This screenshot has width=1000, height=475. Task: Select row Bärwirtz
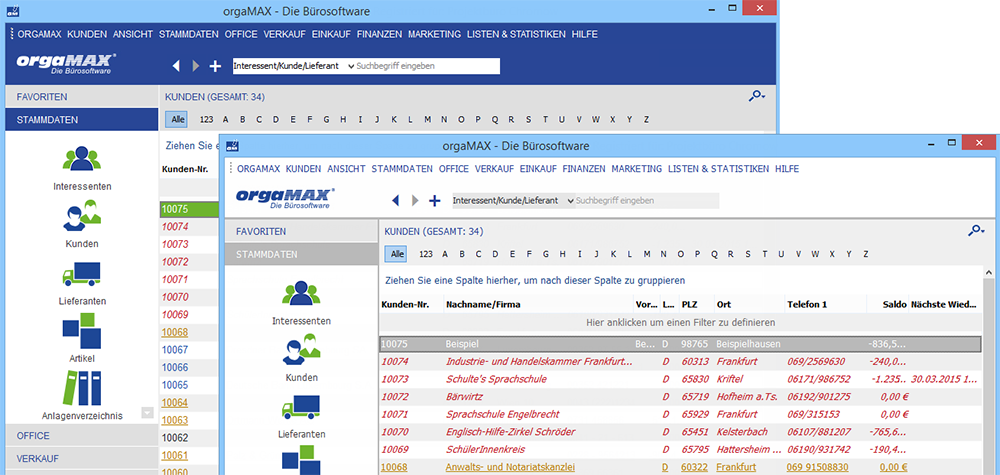point(680,397)
